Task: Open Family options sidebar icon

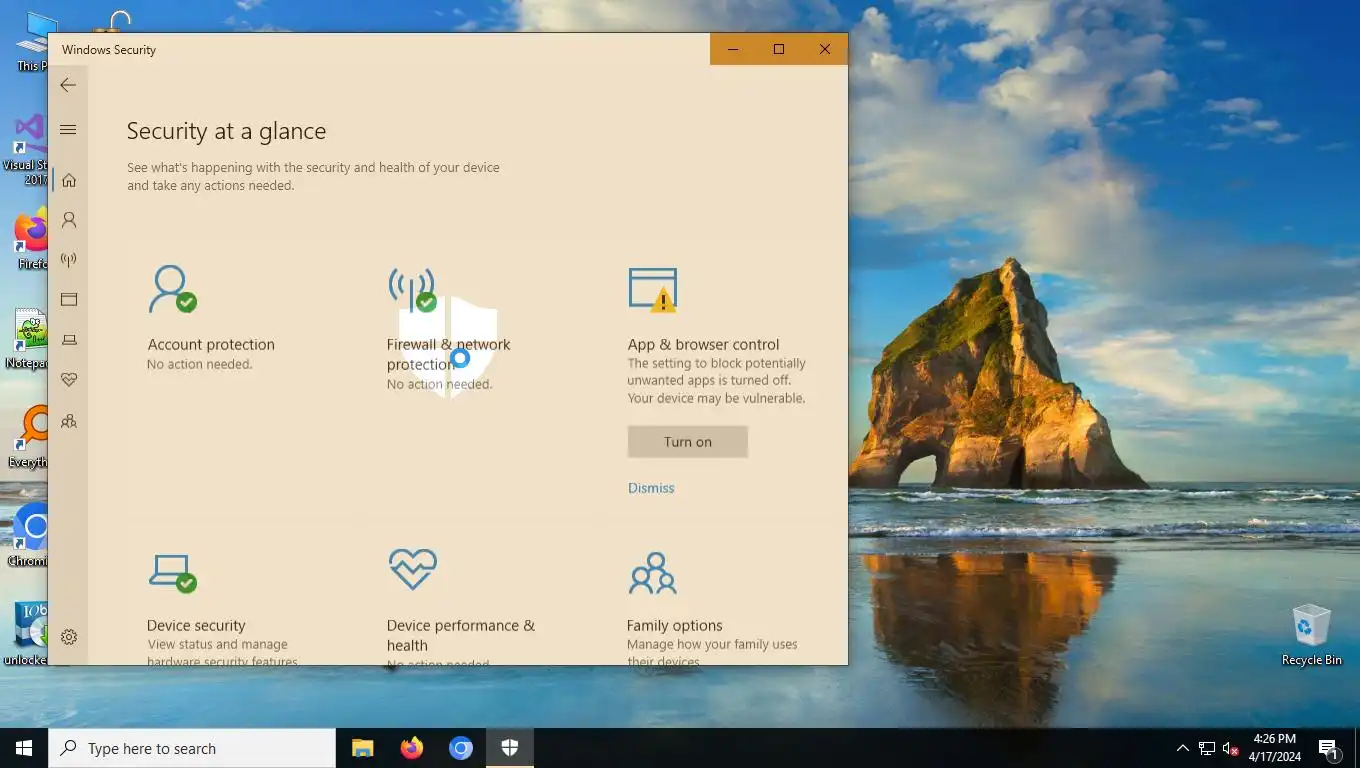Action: click(68, 421)
